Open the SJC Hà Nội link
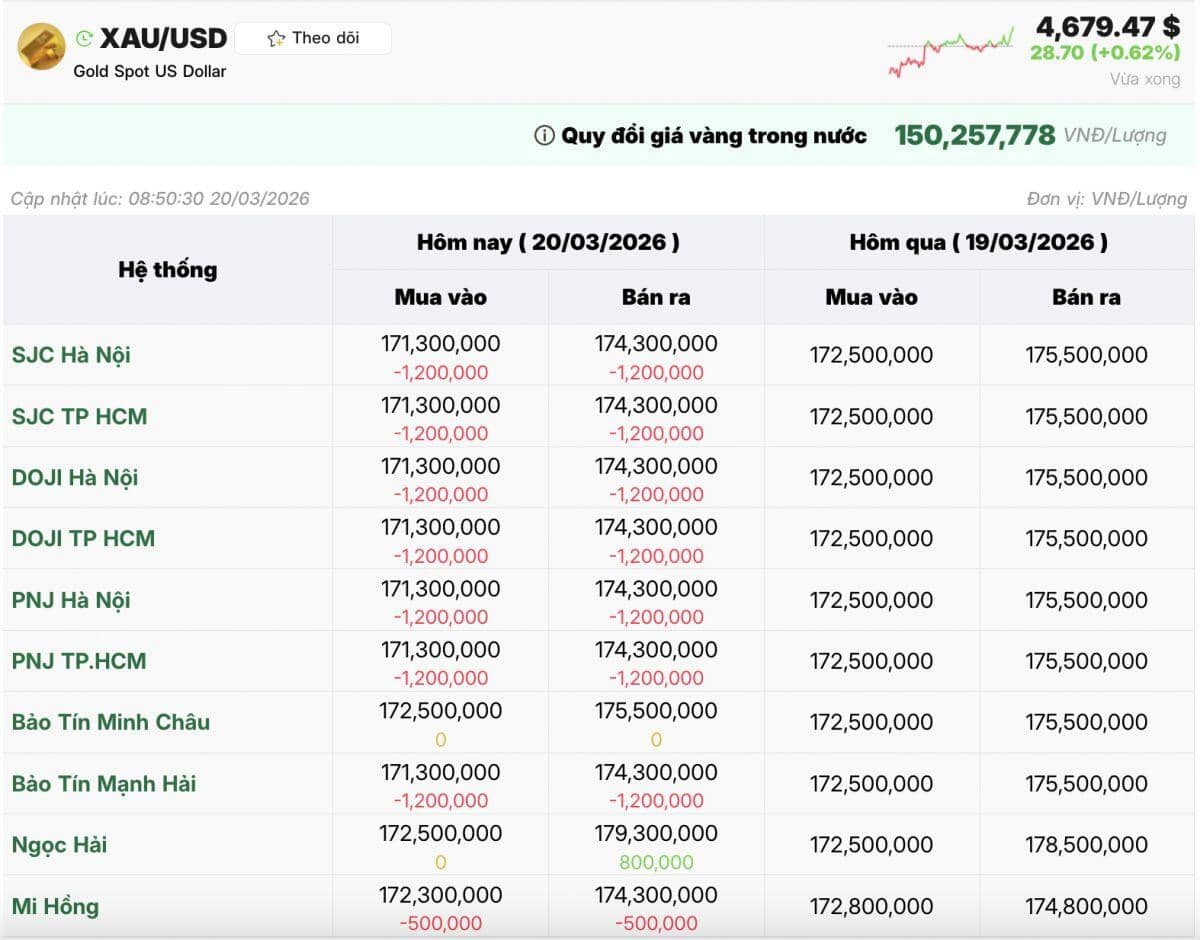The image size is (1200, 940). click(x=71, y=355)
